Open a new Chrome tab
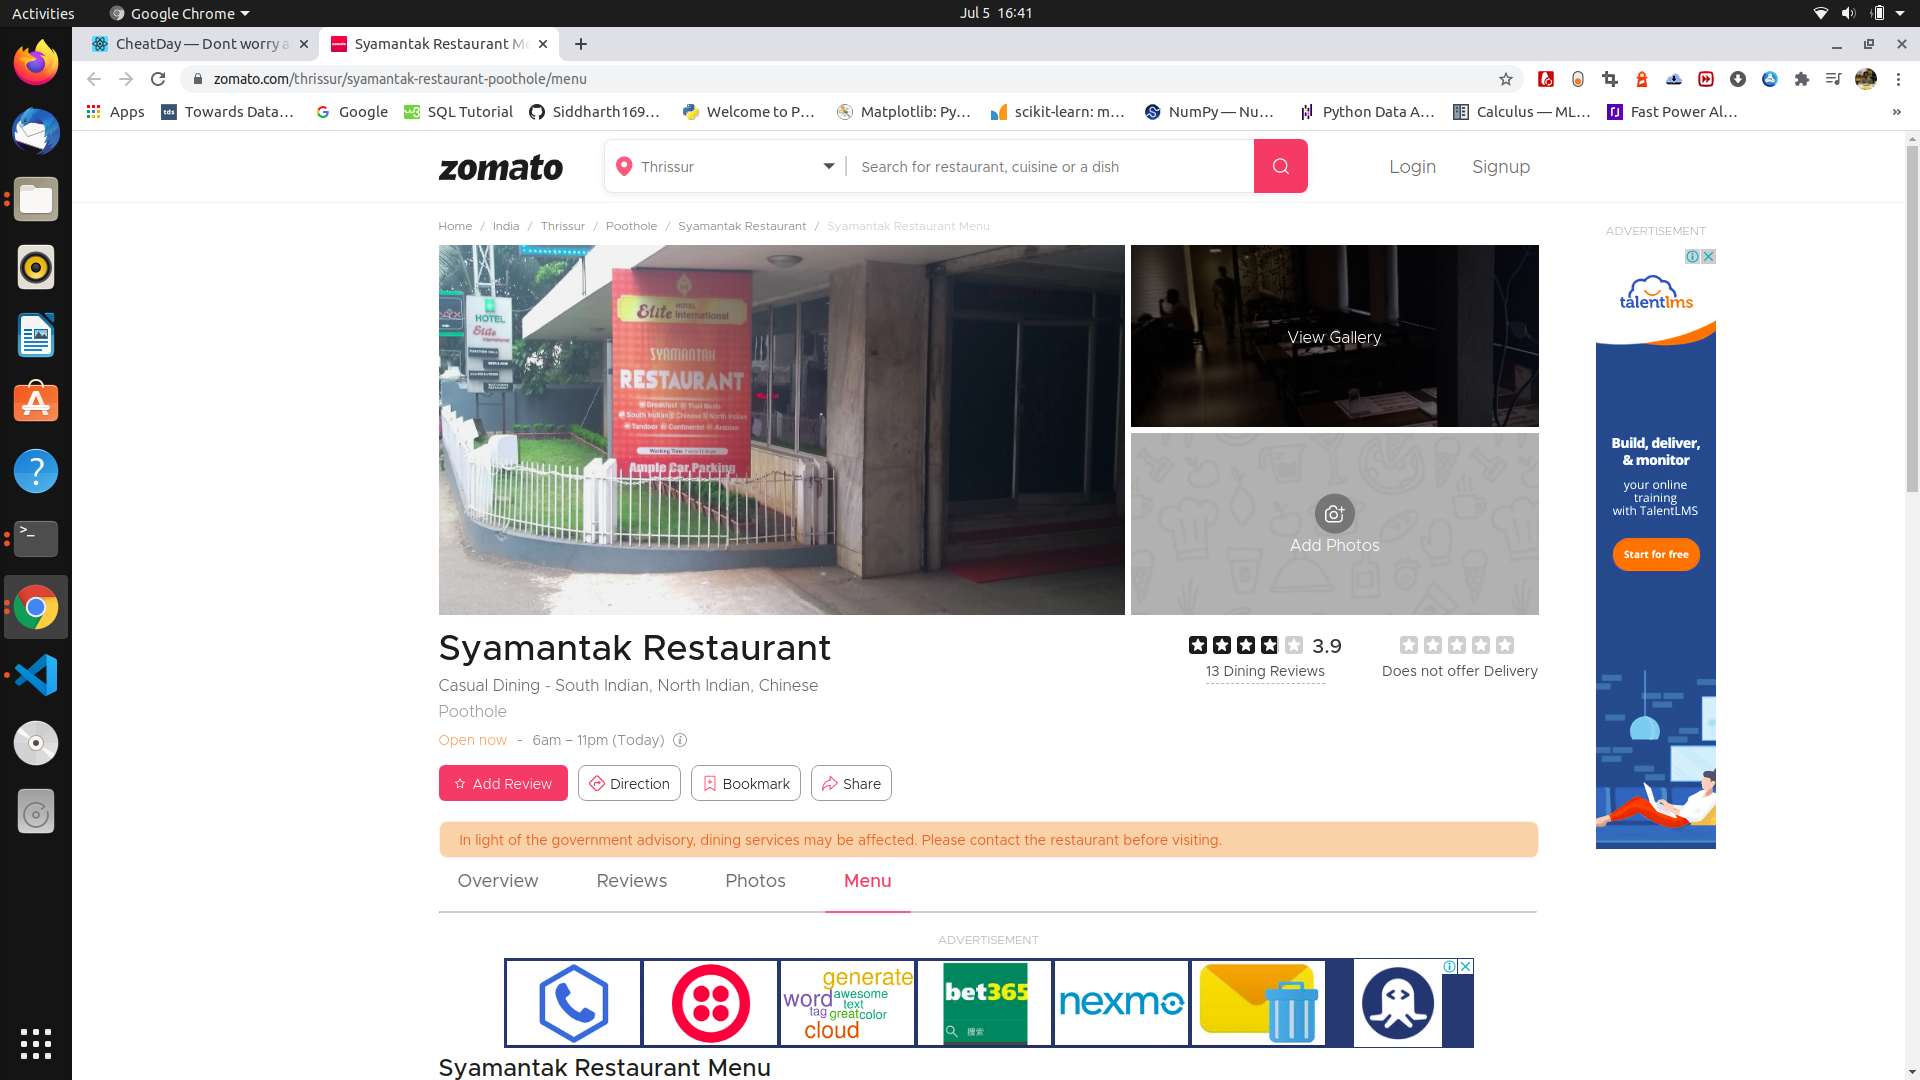1920x1080 pixels. [x=581, y=44]
